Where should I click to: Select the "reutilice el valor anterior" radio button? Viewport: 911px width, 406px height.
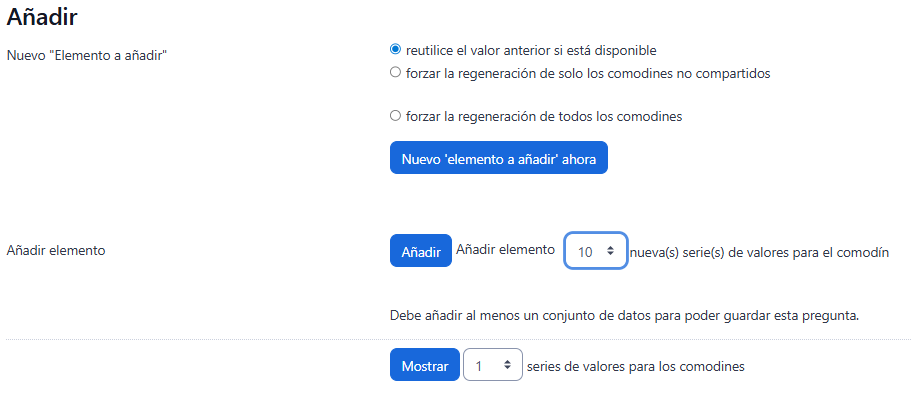[x=395, y=49]
